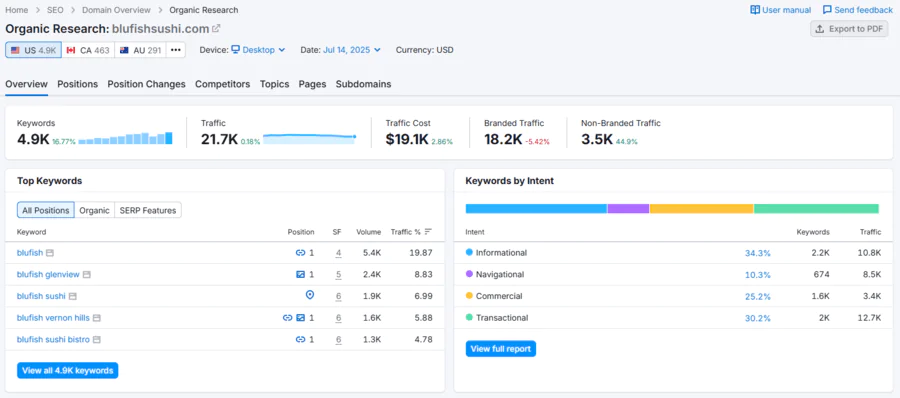Click SERP view icon next to blufish
Image resolution: width=900 pixels, height=398 pixels.
pyautogui.click(x=50, y=253)
